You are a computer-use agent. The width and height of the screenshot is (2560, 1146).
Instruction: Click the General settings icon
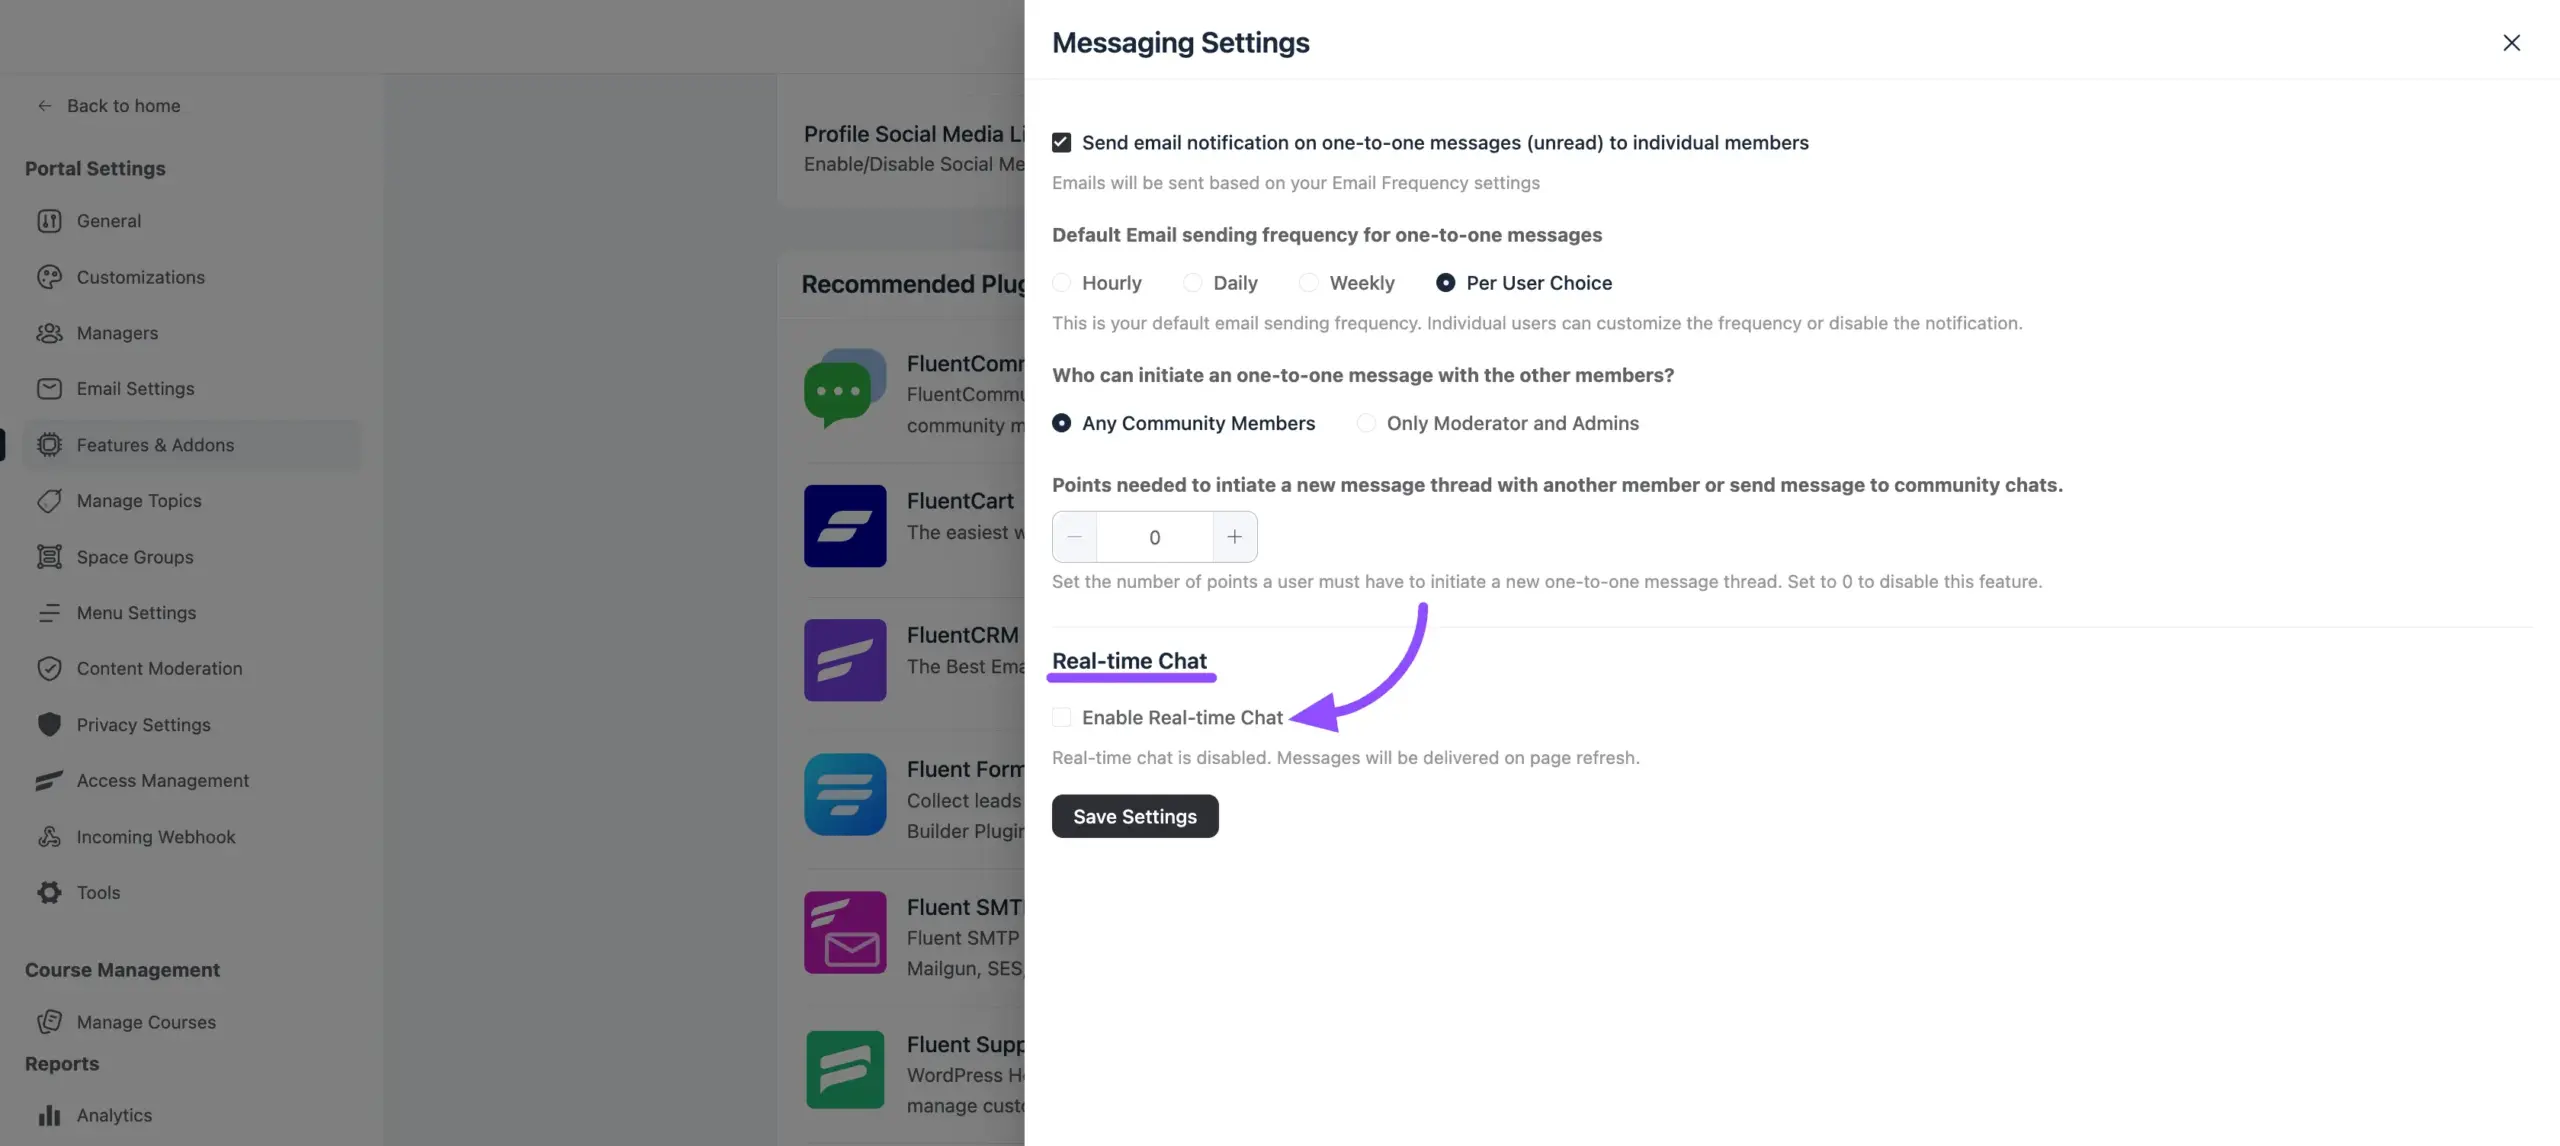click(x=49, y=221)
